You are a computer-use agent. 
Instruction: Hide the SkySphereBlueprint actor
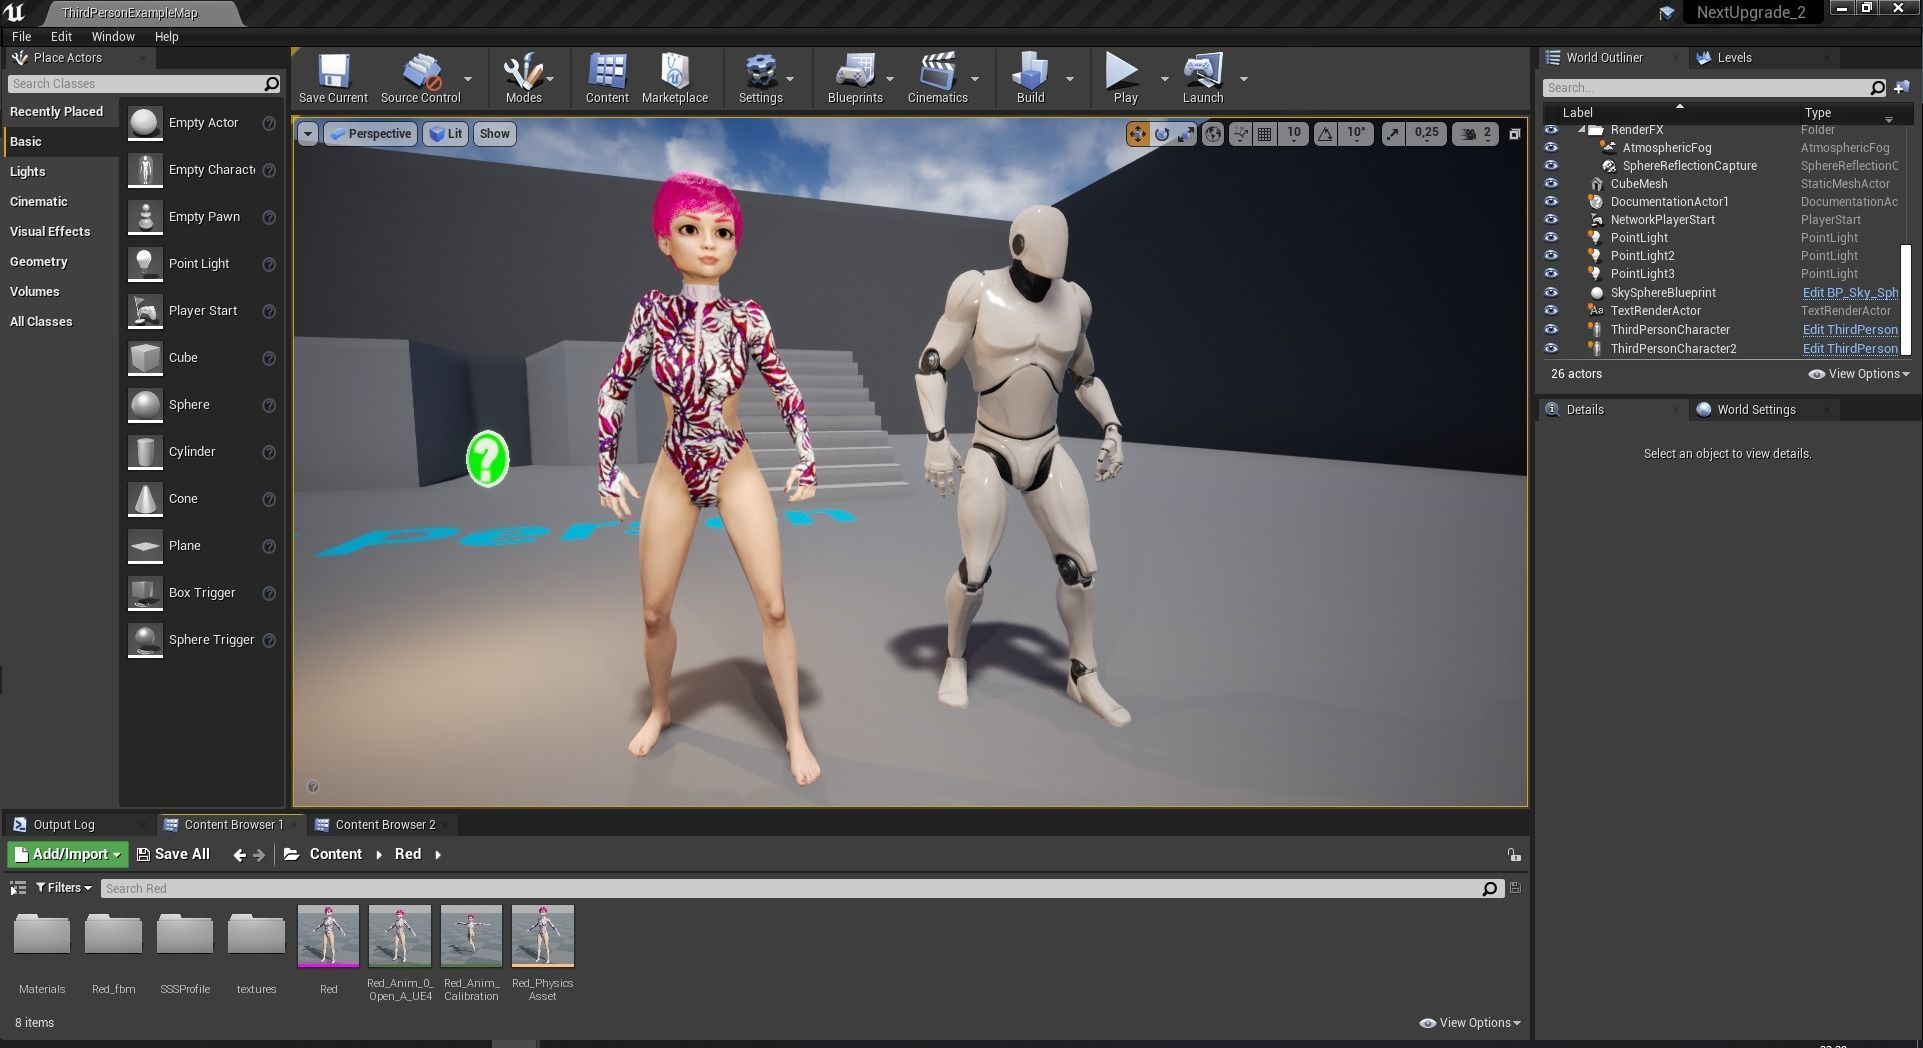[x=1551, y=293]
